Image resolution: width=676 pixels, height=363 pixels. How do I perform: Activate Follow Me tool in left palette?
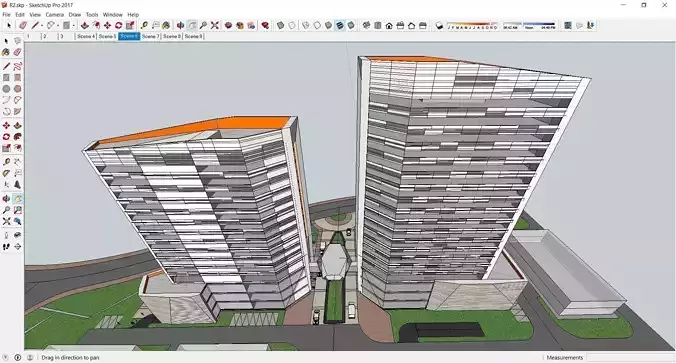(x=17, y=137)
